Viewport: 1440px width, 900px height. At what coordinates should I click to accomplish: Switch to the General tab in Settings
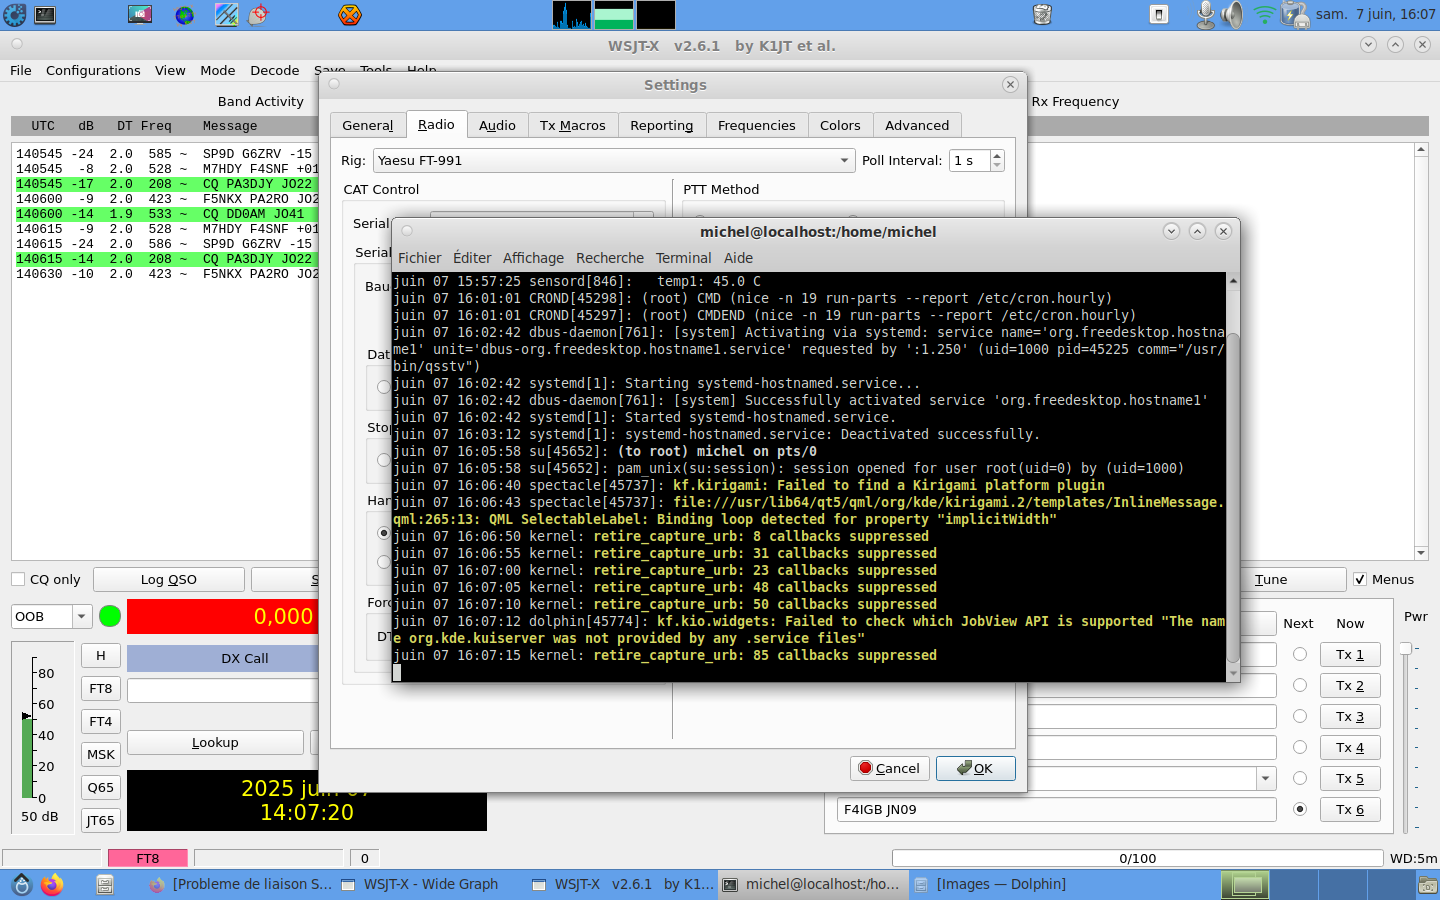pyautogui.click(x=368, y=125)
